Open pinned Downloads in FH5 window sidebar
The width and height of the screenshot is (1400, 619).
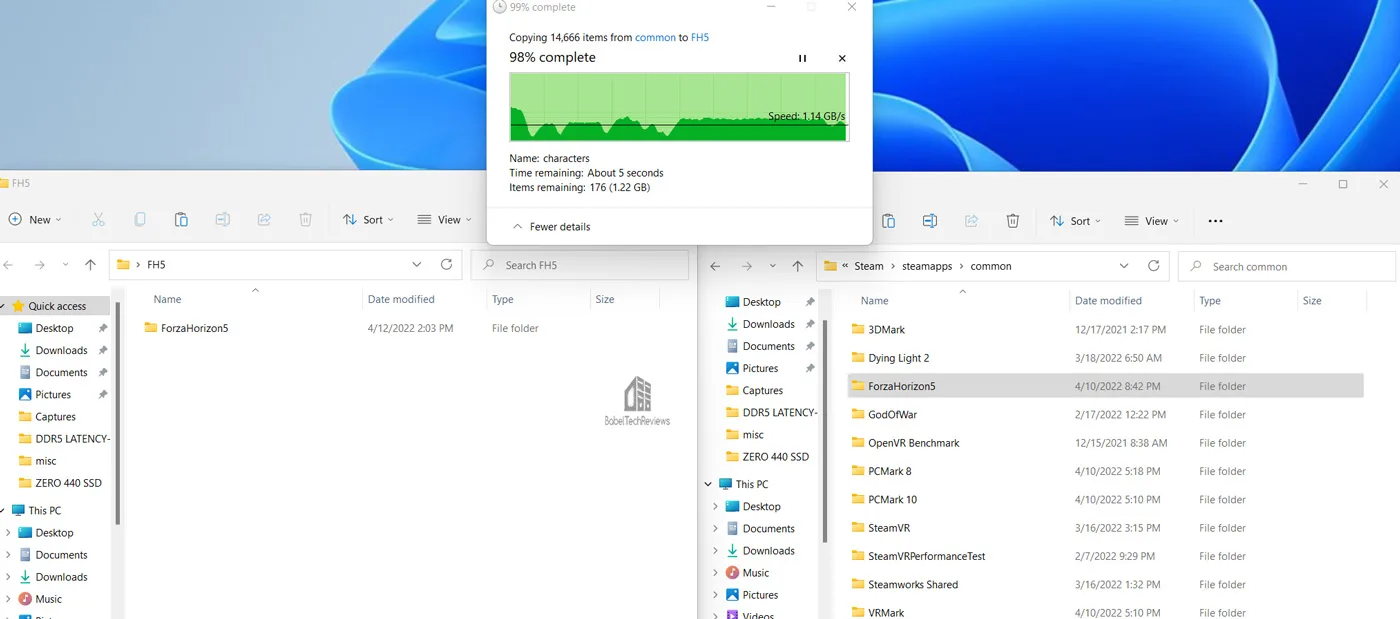pos(61,351)
